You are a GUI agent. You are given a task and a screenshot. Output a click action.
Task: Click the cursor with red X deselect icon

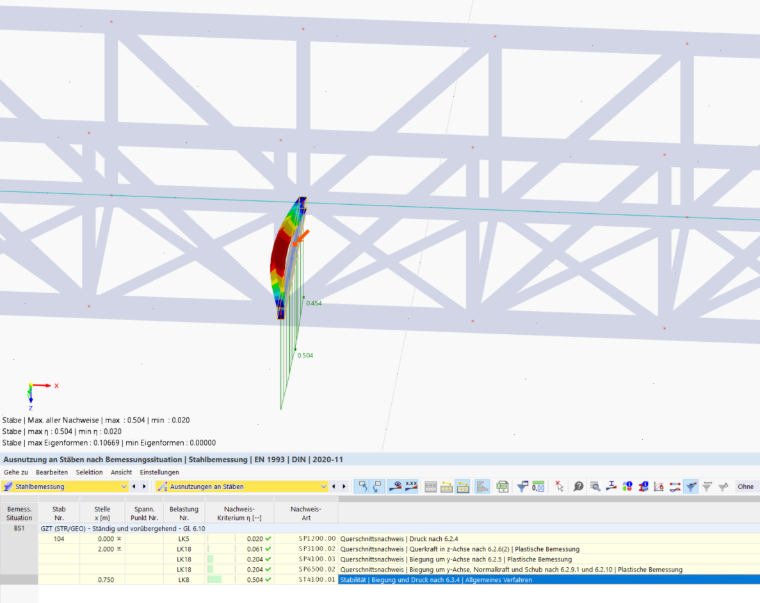point(559,486)
